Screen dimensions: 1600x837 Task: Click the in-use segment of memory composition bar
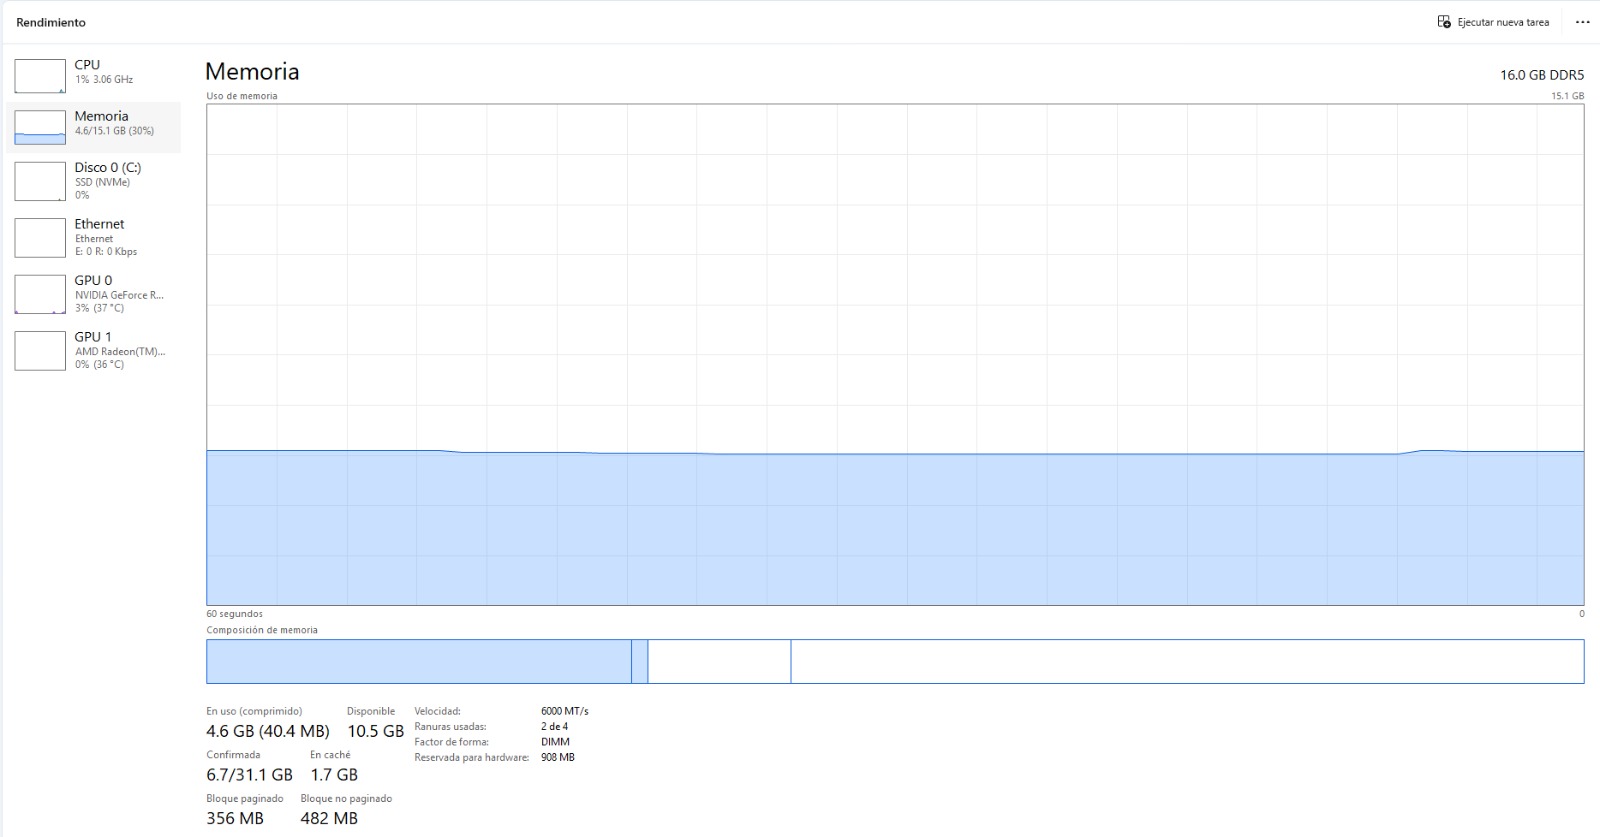pos(419,662)
